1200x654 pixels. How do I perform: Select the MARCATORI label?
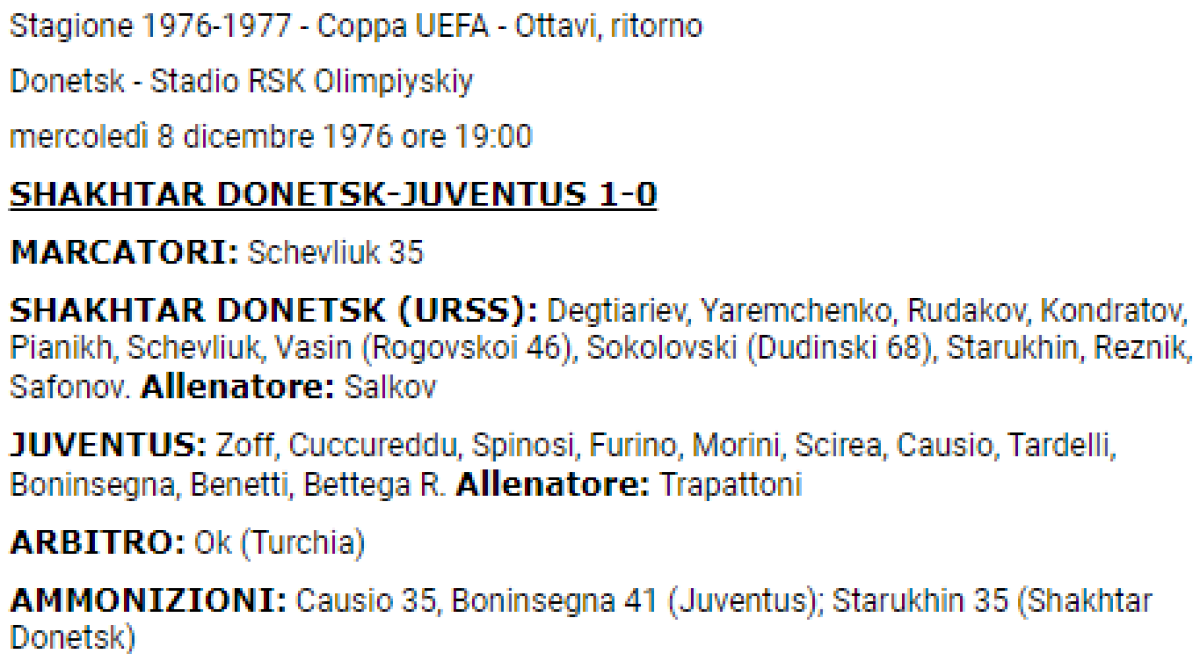pyautogui.click(x=124, y=253)
